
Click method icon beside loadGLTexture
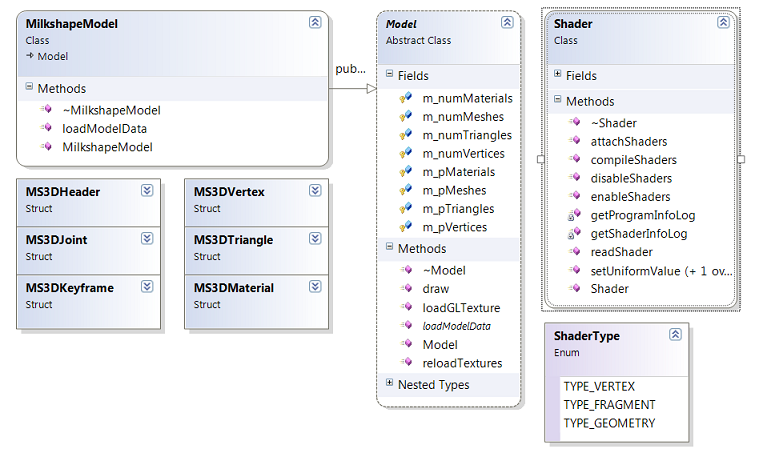tap(406, 306)
